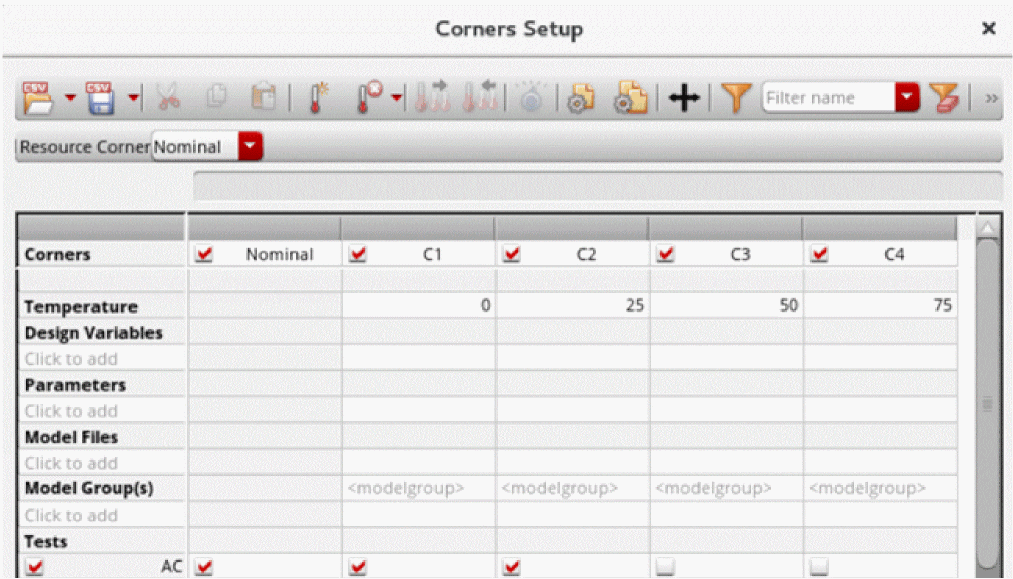Click C3 modelgroup placeholder cell

[x=726, y=488]
